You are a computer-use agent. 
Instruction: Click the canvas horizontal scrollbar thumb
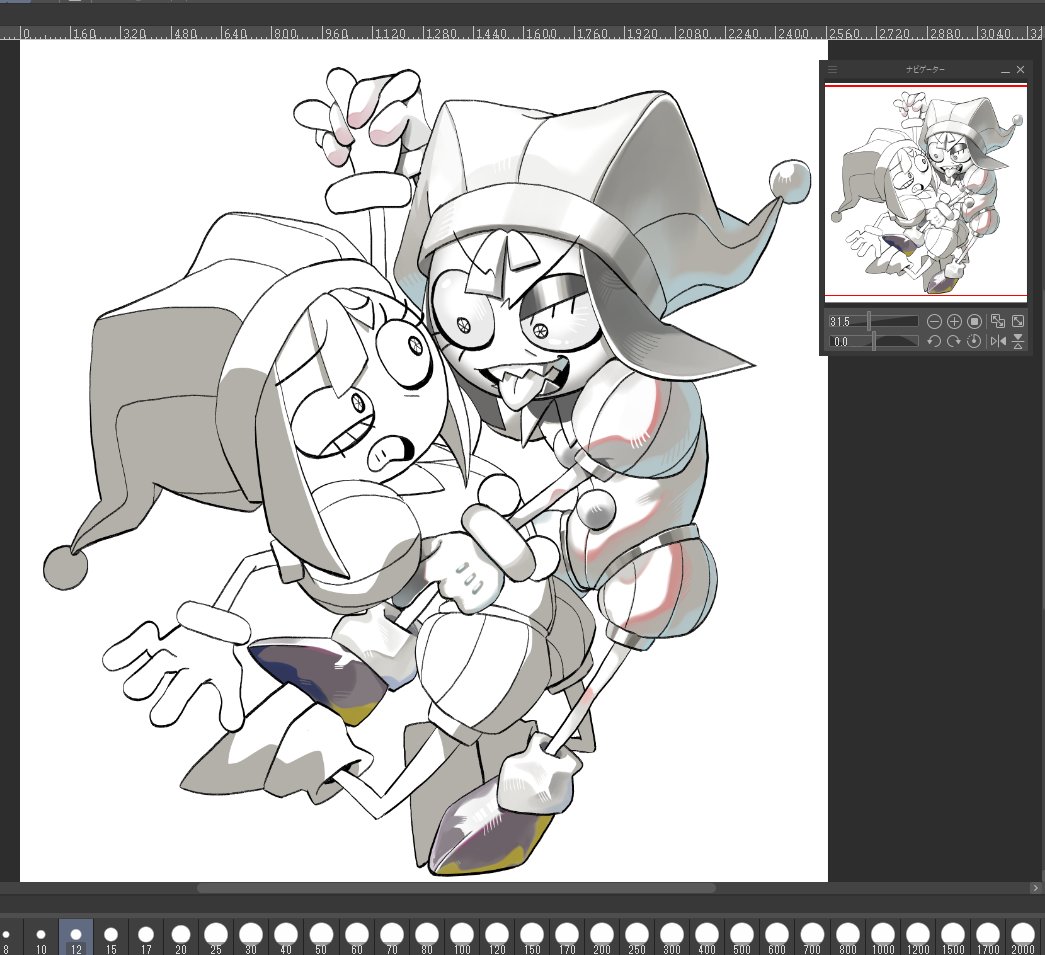(x=456, y=888)
